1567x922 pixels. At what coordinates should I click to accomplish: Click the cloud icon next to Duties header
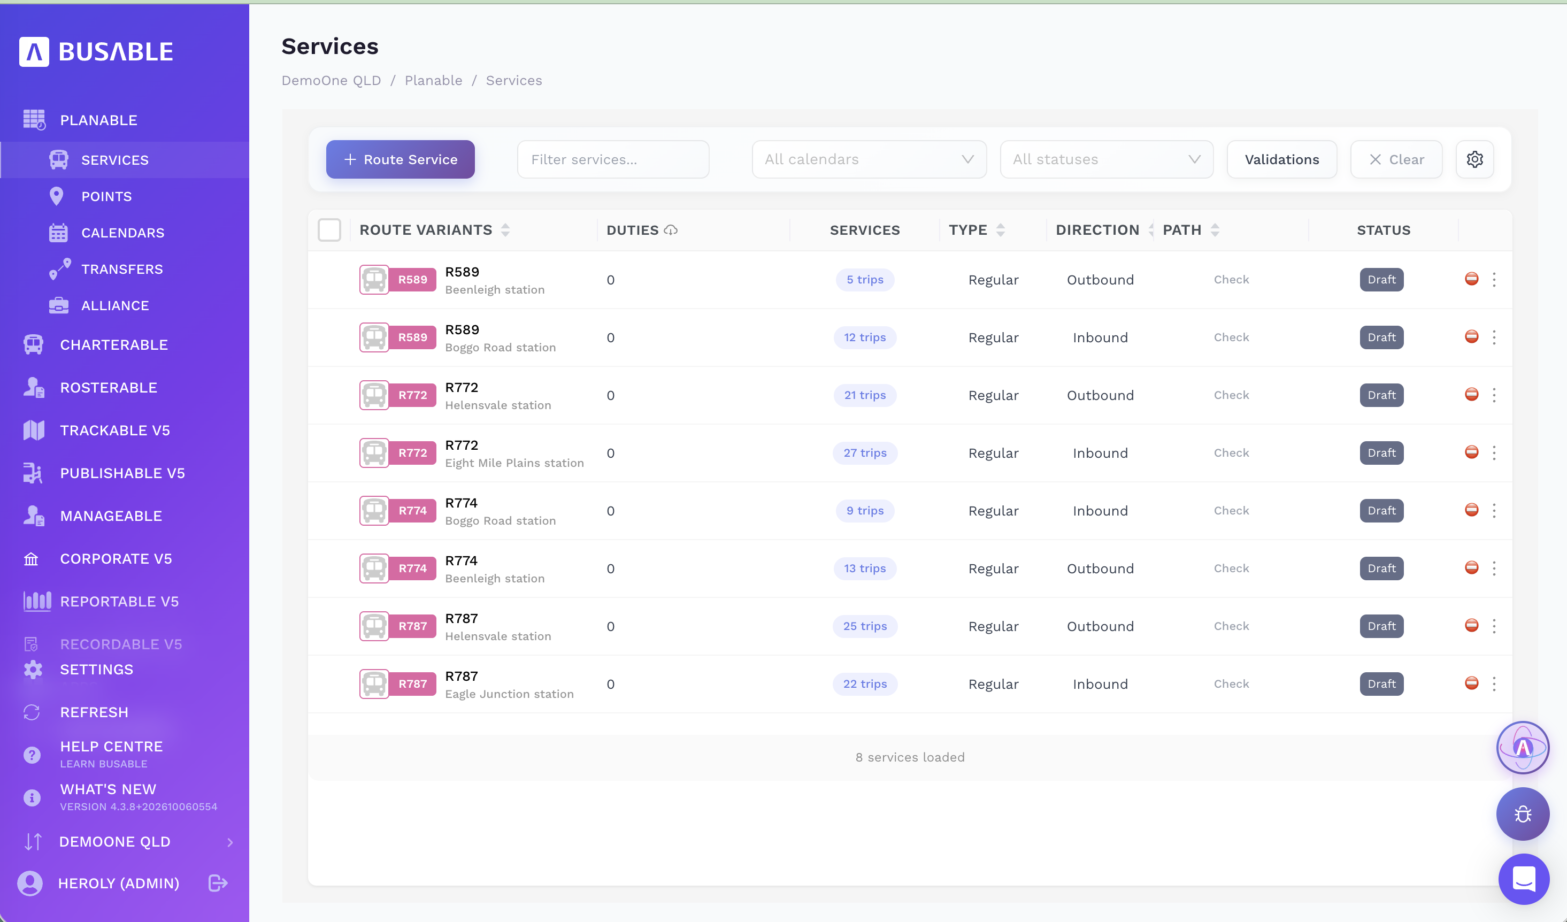(671, 230)
